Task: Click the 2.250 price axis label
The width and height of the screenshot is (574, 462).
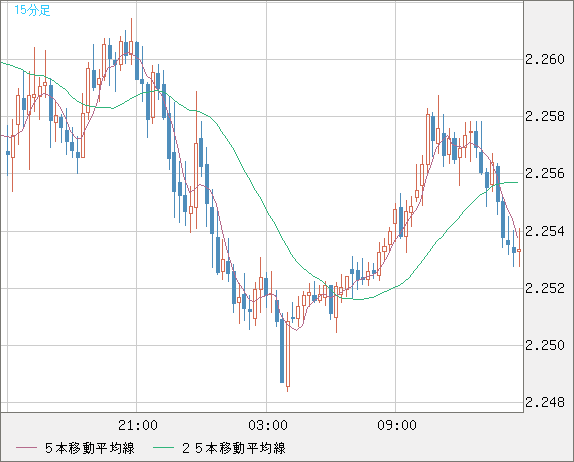Action: (x=545, y=345)
